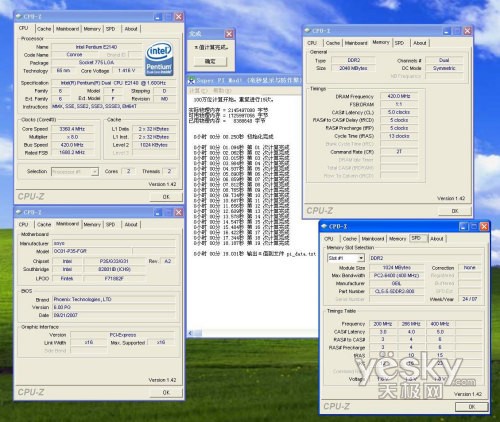500x422 pixels.
Task: Click the BIOS Brand Phoenix Technologies, LTD field
Action: (114, 300)
